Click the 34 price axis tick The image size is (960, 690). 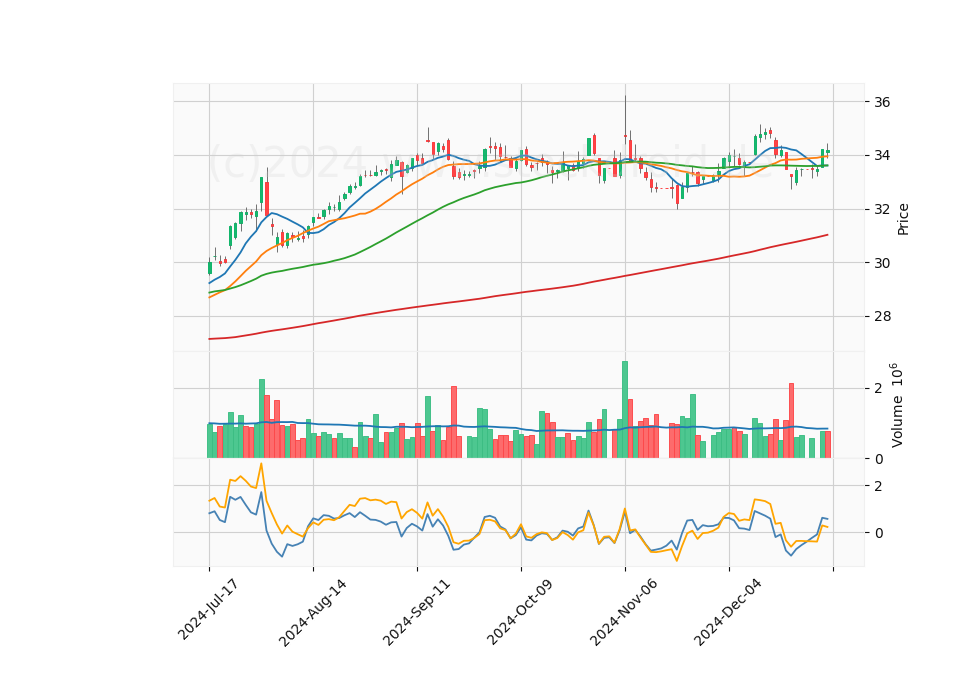click(x=882, y=156)
